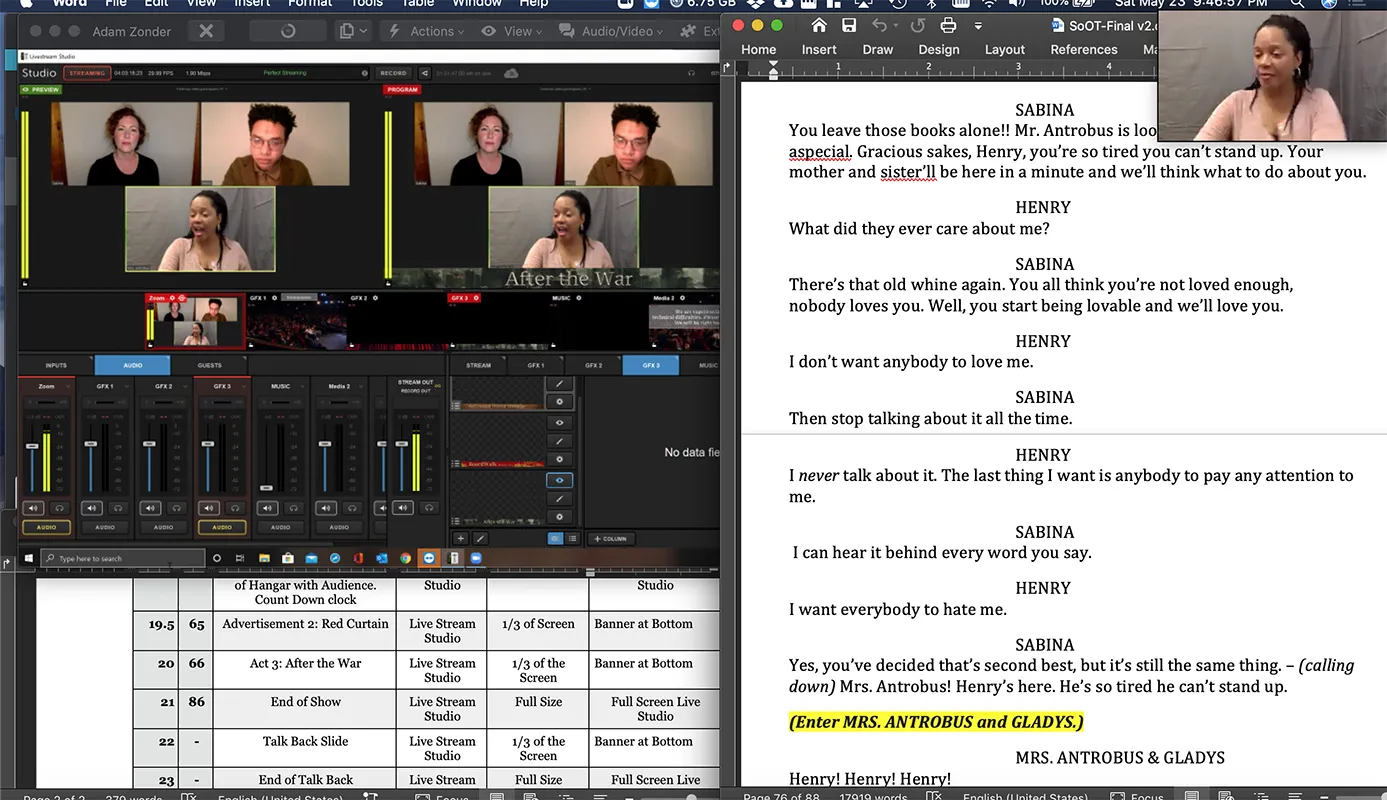Toggle headphone monitoring on the MUSIC channel

(x=293, y=508)
